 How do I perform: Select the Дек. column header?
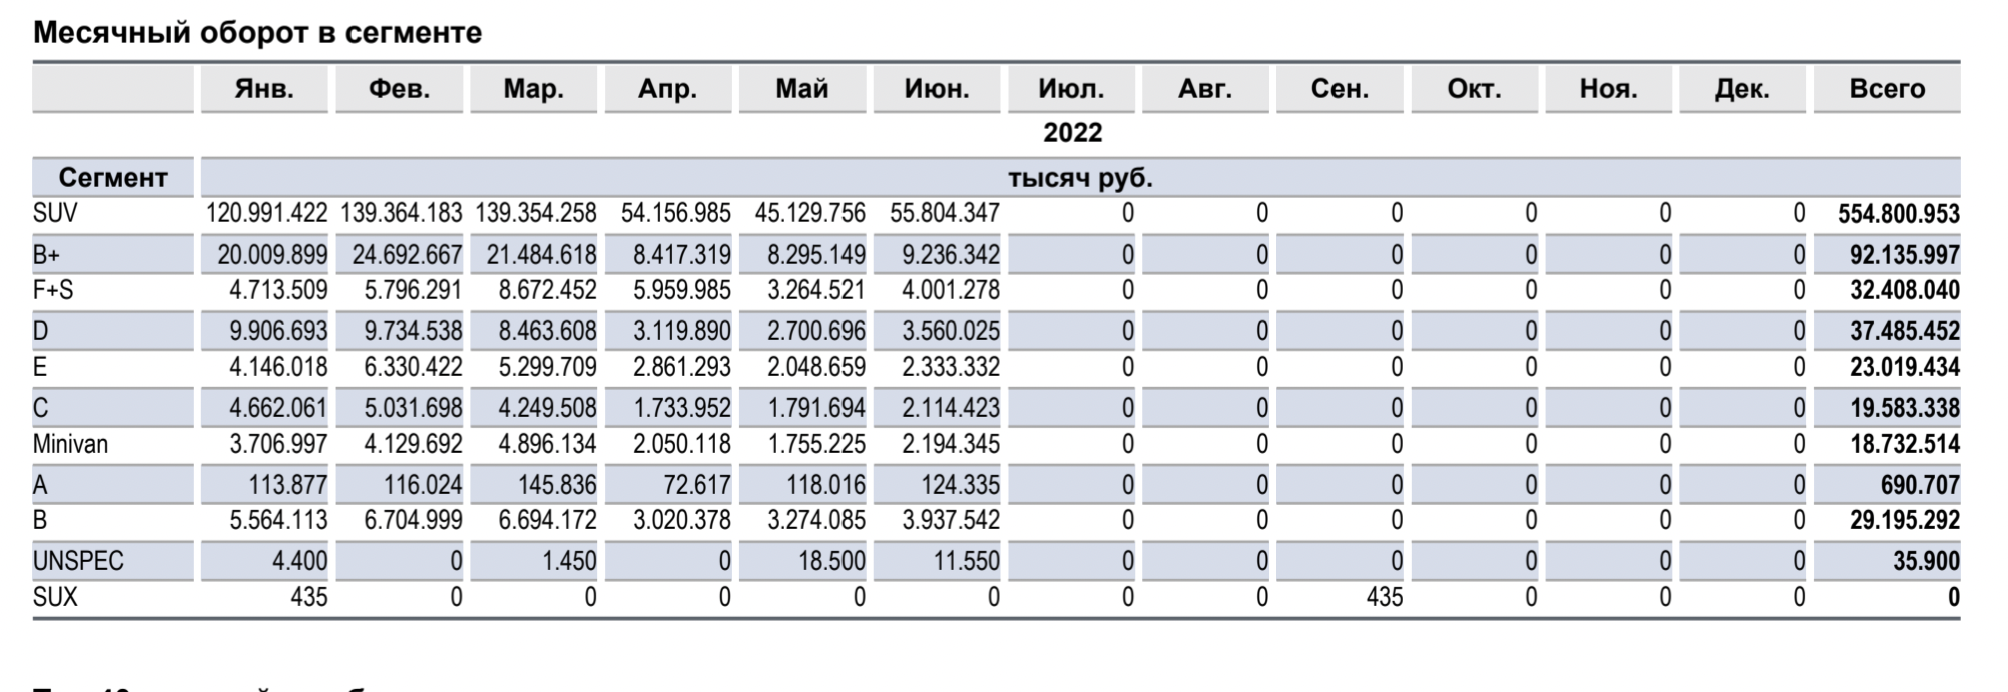tap(1742, 89)
